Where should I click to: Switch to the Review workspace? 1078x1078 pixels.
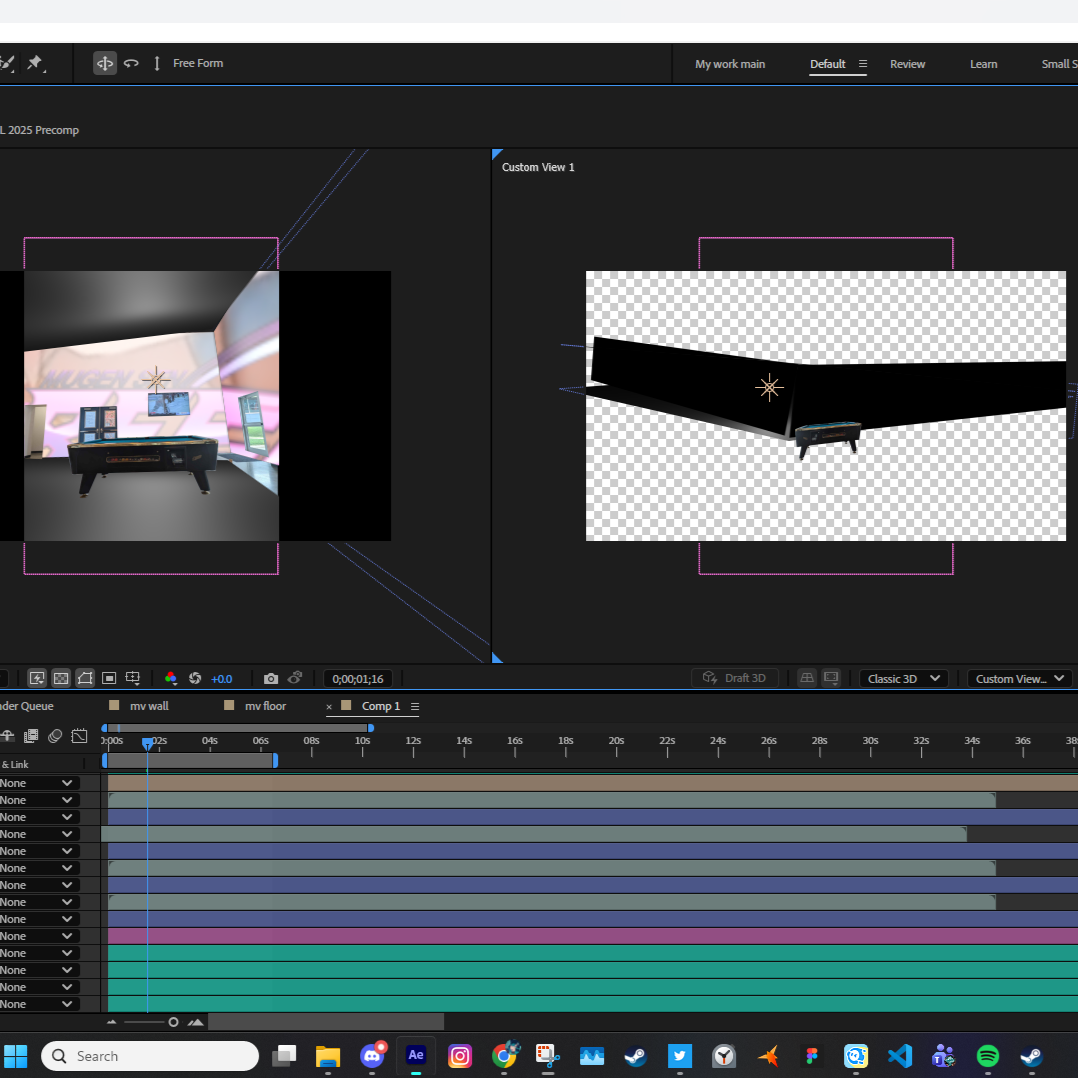[907, 63]
